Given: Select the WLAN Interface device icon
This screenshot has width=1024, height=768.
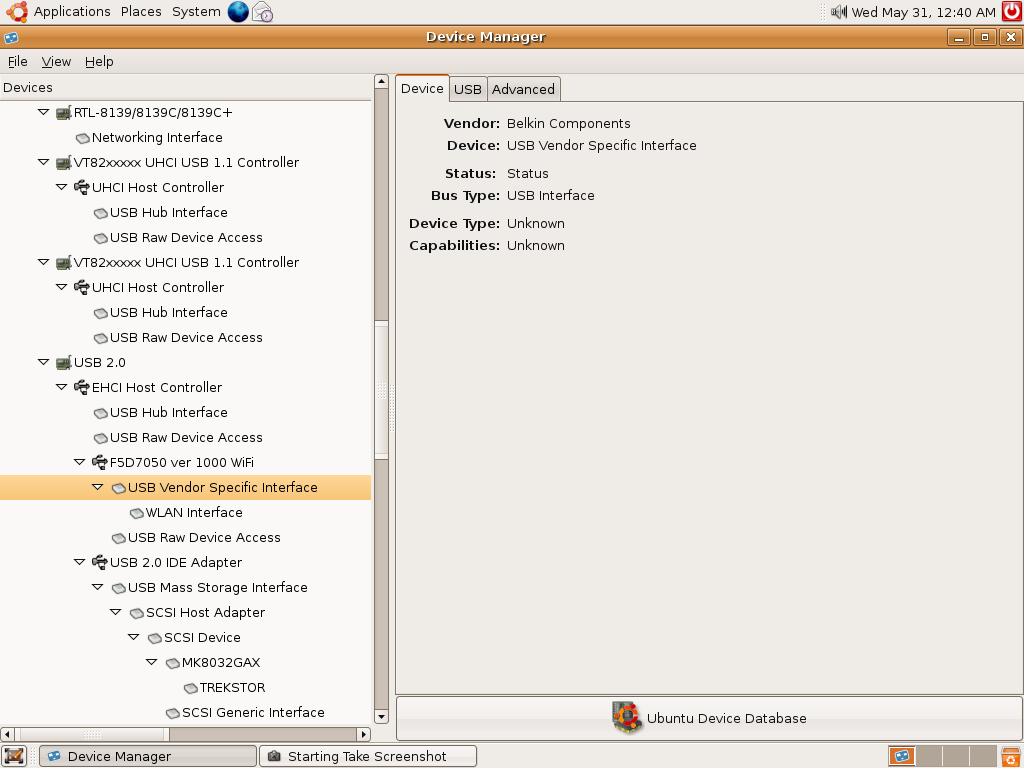Looking at the screenshot, I should 136,513.
